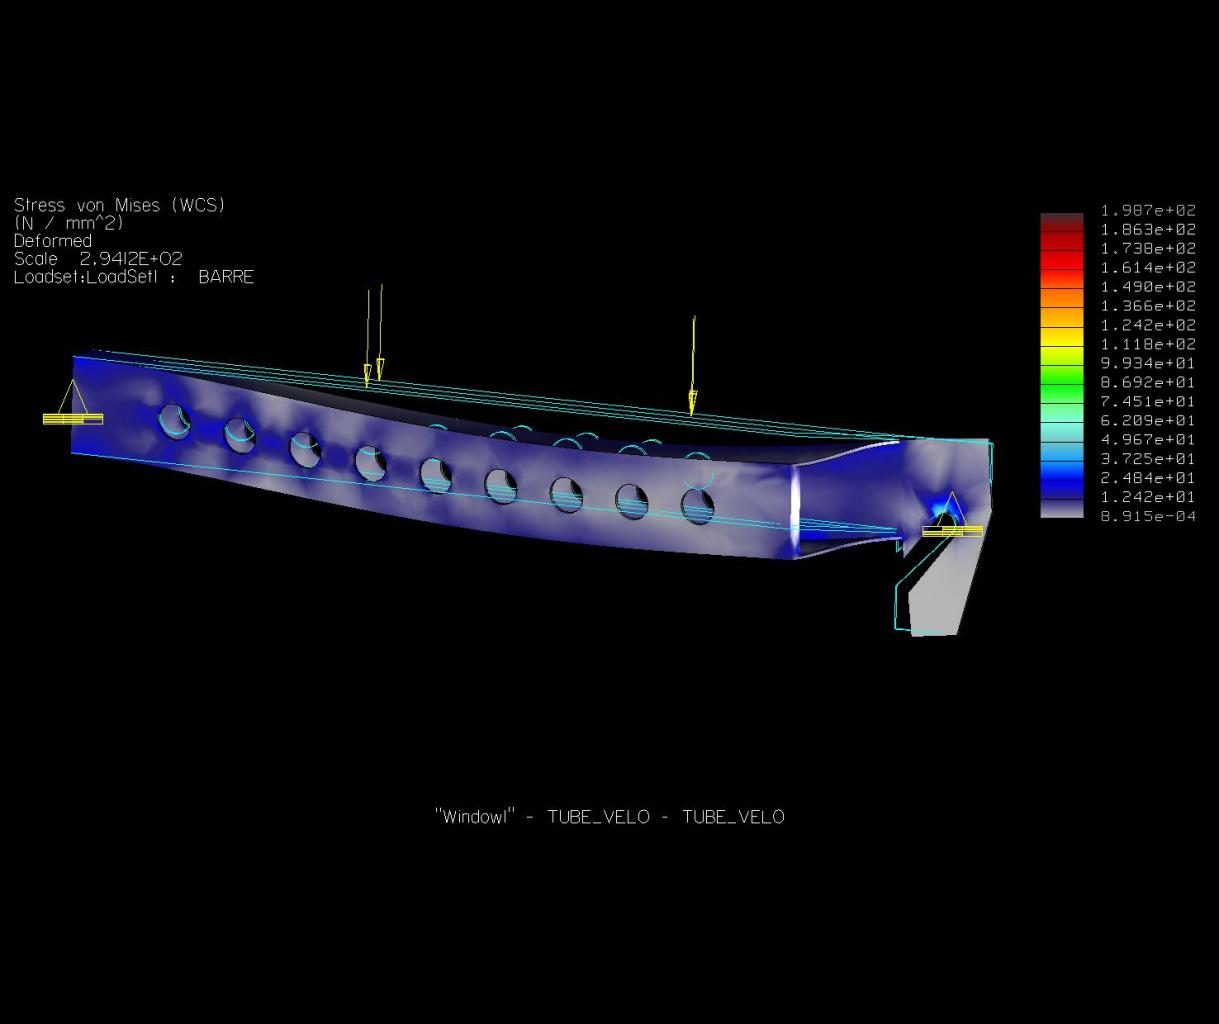This screenshot has height=1024, width=1219.
Task: Click the right yellow constraint symbol near the bracket
Action: tap(952, 515)
